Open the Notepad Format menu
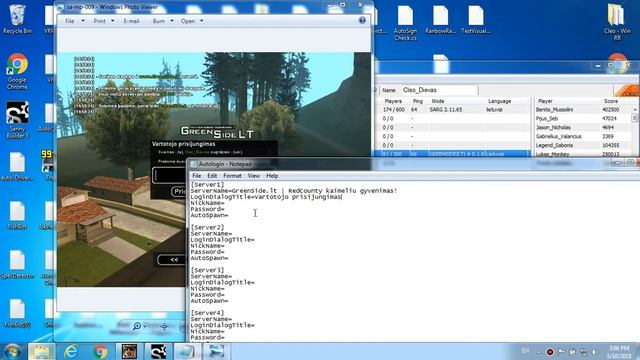 pos(232,176)
